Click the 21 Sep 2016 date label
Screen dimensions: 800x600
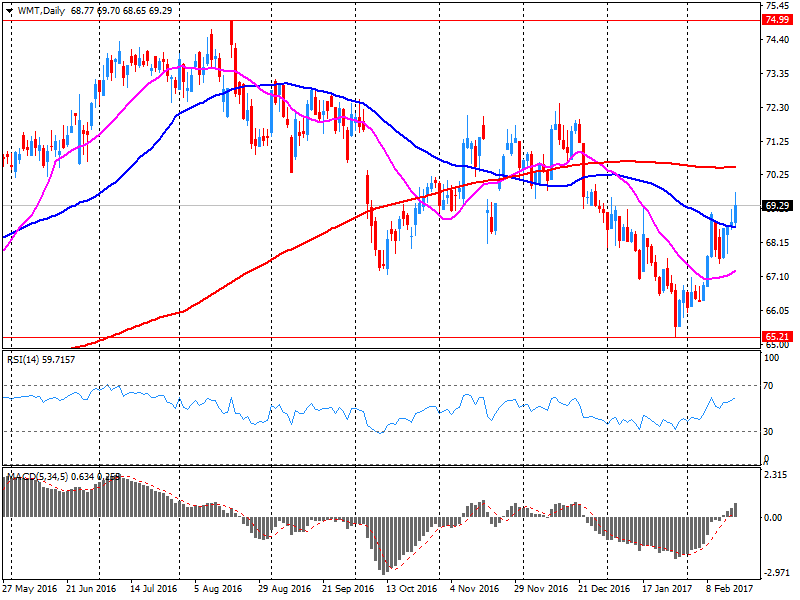348,589
